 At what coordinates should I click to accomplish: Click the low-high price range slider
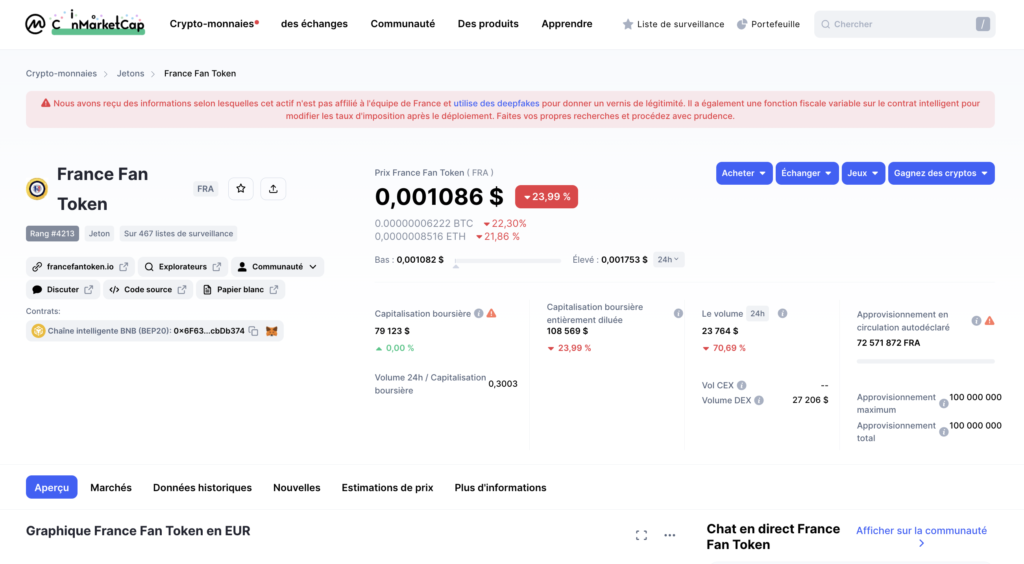tap(507, 262)
